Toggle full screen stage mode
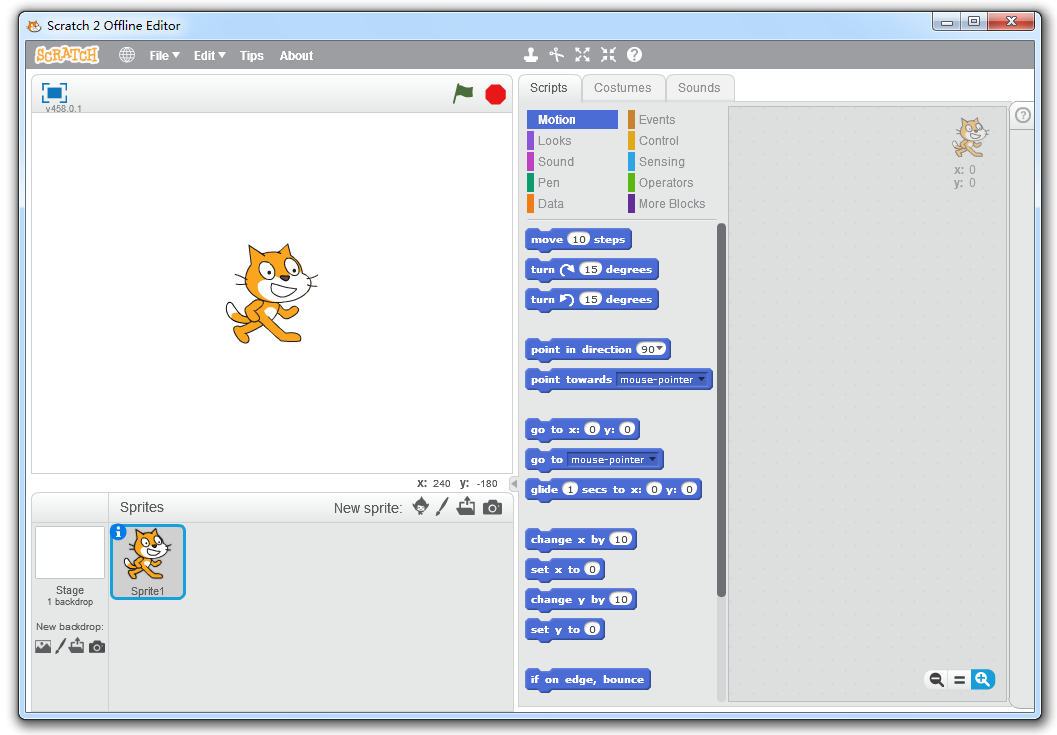The height and width of the screenshot is (735, 1057). [x=54, y=93]
